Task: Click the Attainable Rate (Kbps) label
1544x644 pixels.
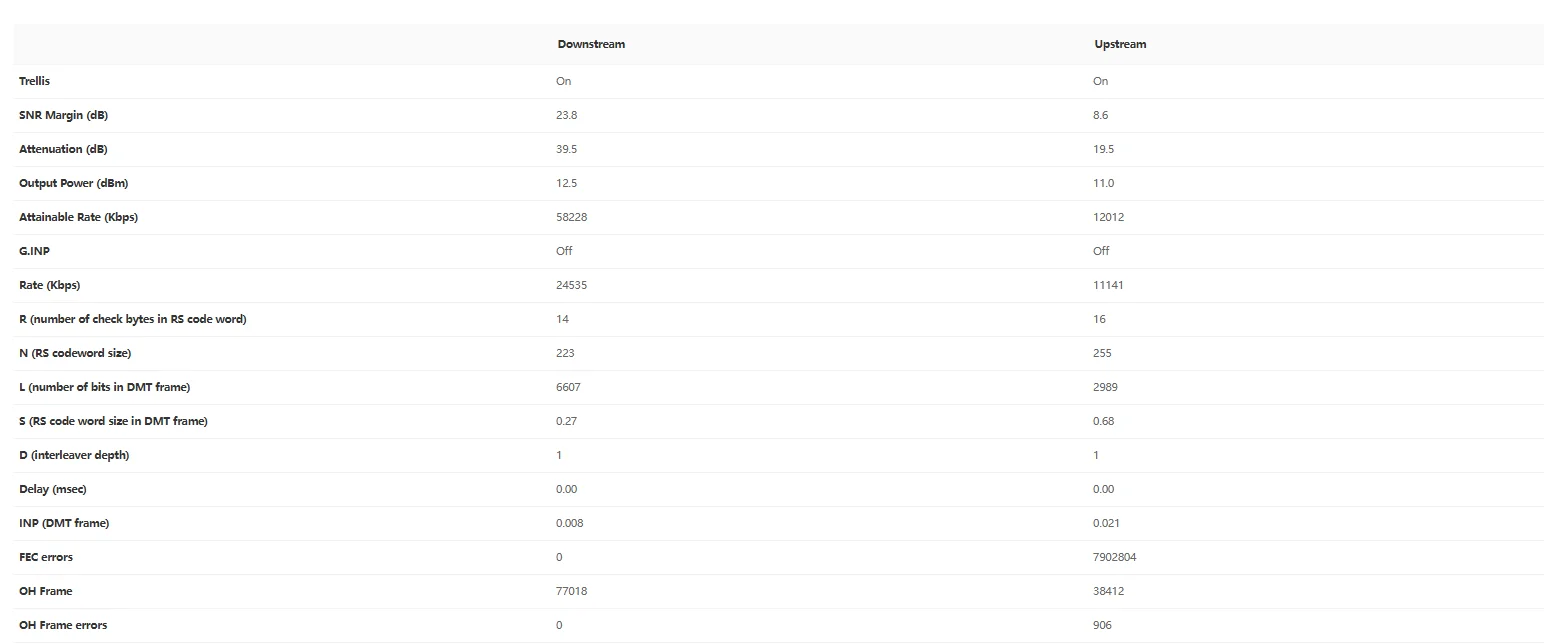Action: (78, 217)
